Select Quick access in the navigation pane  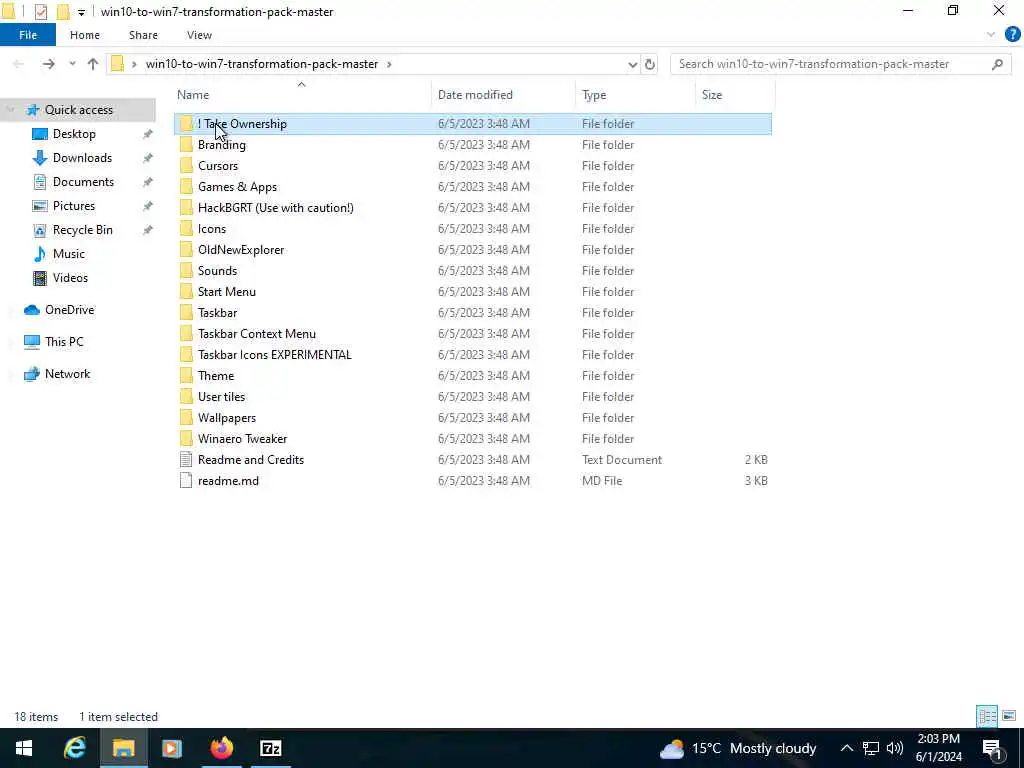(78, 110)
